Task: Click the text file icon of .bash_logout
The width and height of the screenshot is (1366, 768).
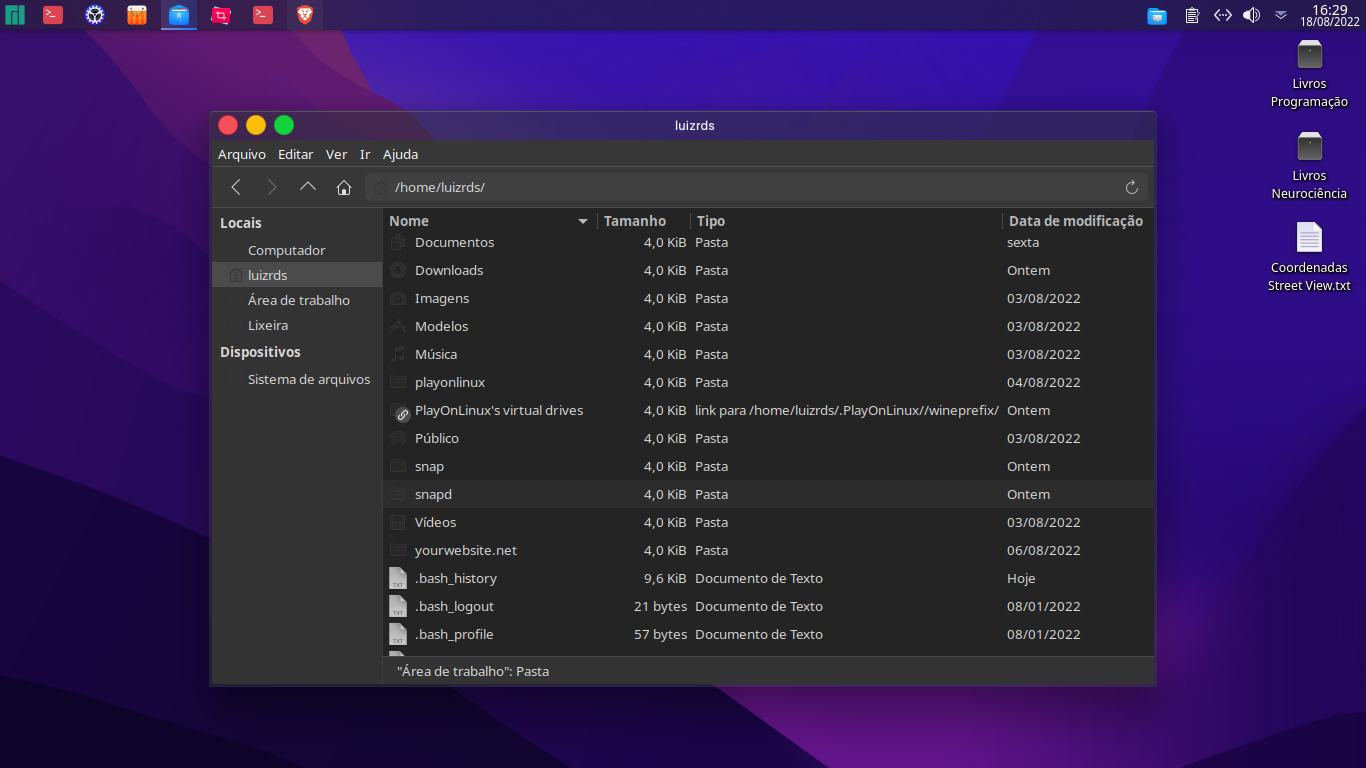Action: pyautogui.click(x=398, y=607)
